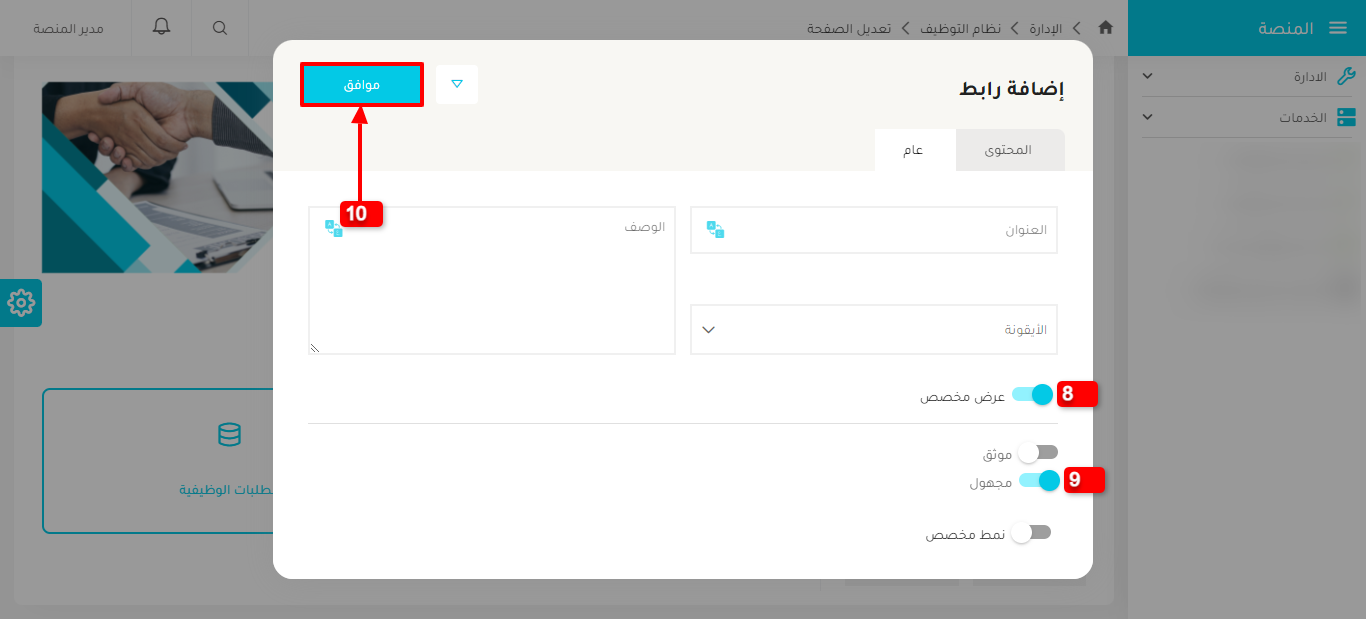Enable the موثق toggle
Viewport: 1366px width, 619px height.
coord(1037,452)
